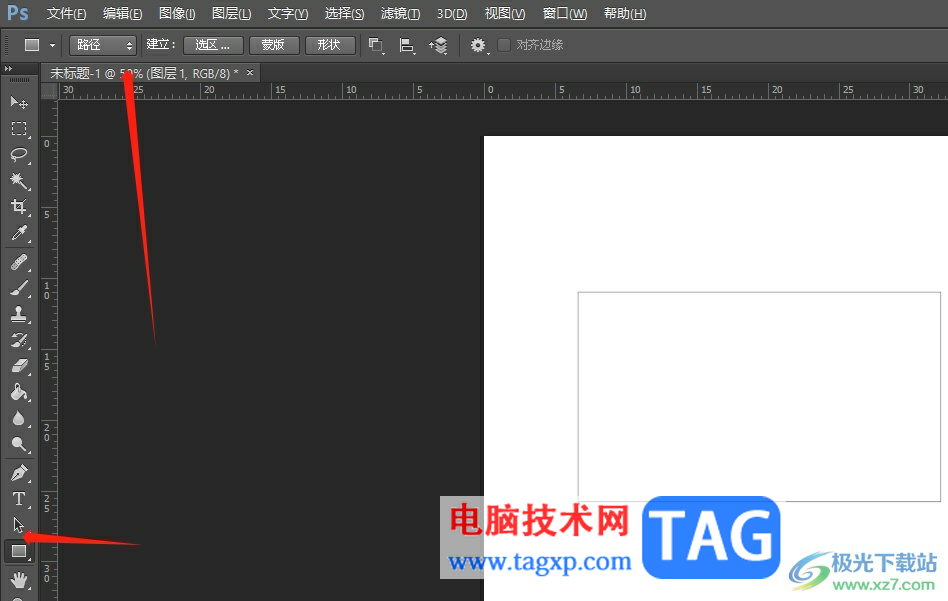948x601 pixels.
Task: Open path alignment options
Action: (x=407, y=45)
